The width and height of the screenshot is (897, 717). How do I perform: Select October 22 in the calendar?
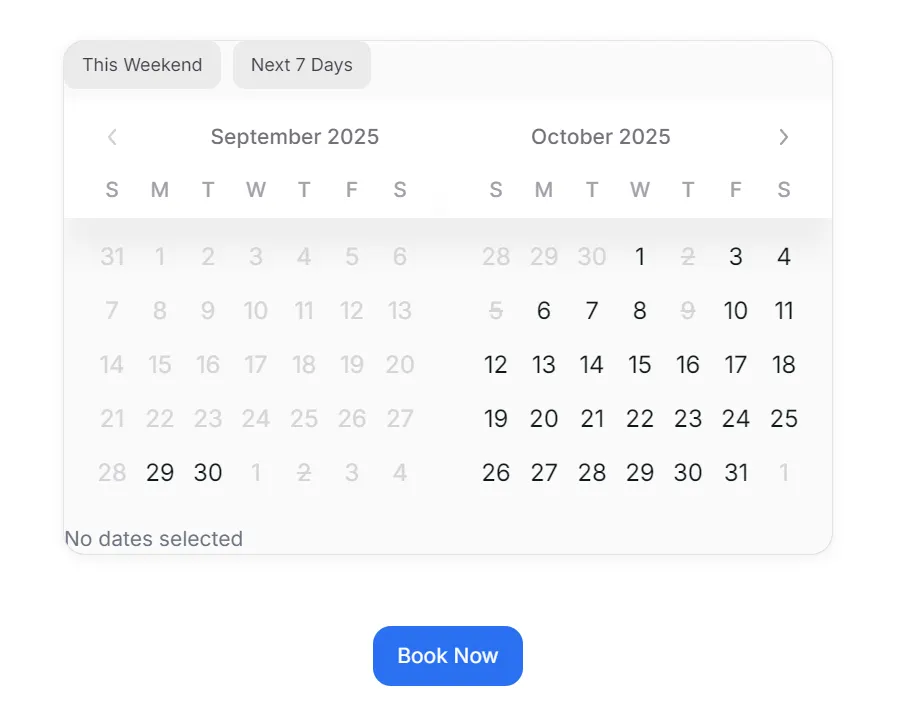click(x=640, y=419)
